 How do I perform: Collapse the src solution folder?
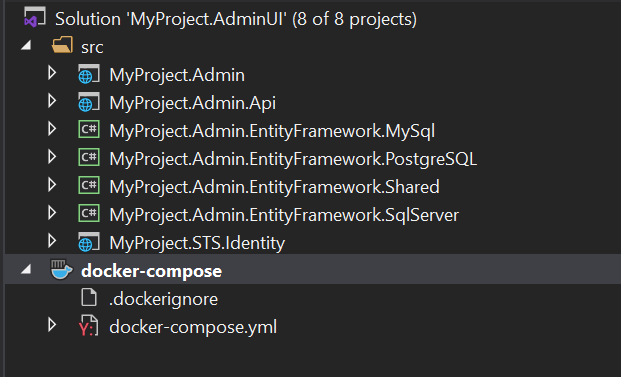pyautogui.click(x=26, y=46)
